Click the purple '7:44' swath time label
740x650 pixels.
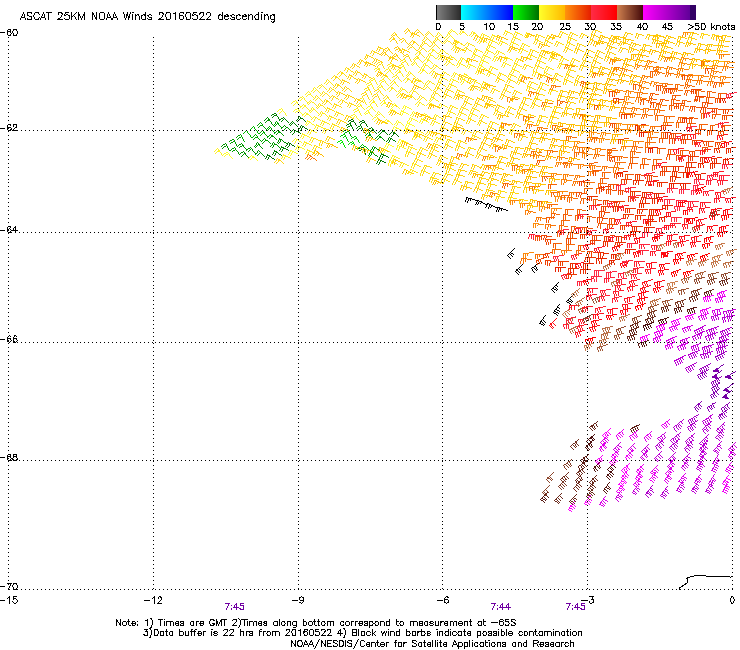click(x=501, y=607)
